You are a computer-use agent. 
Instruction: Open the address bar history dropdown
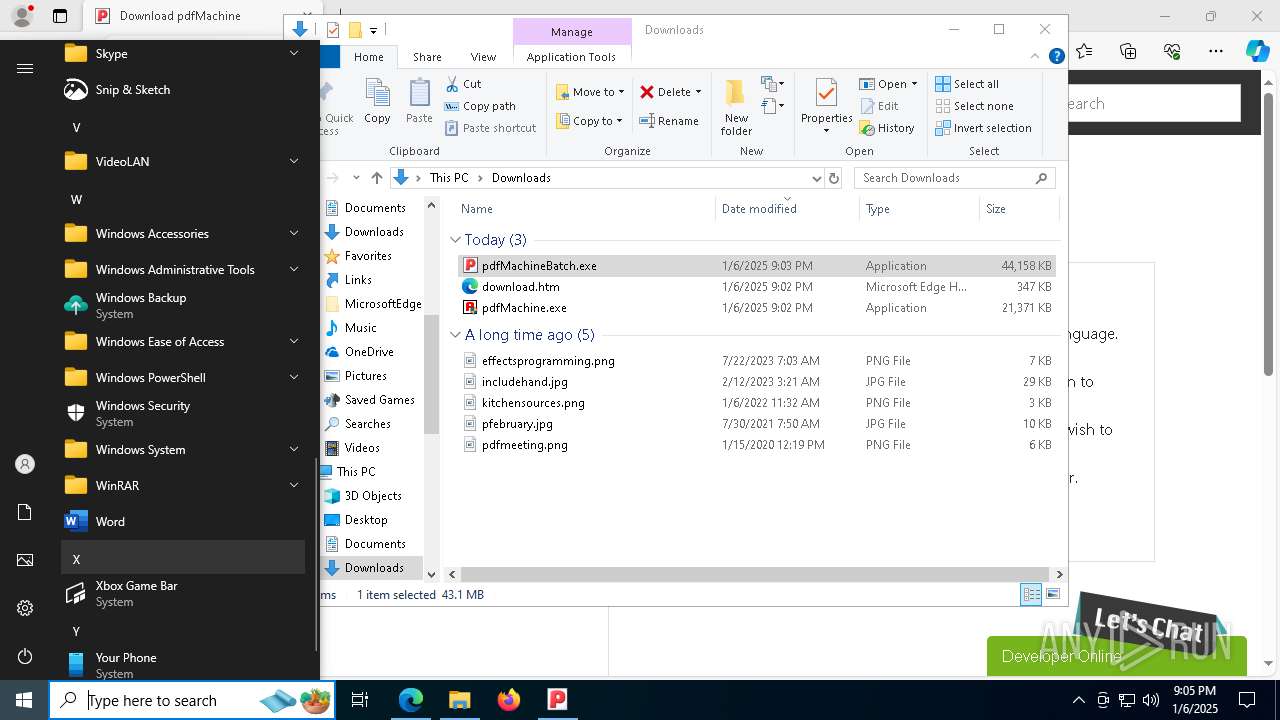(816, 178)
